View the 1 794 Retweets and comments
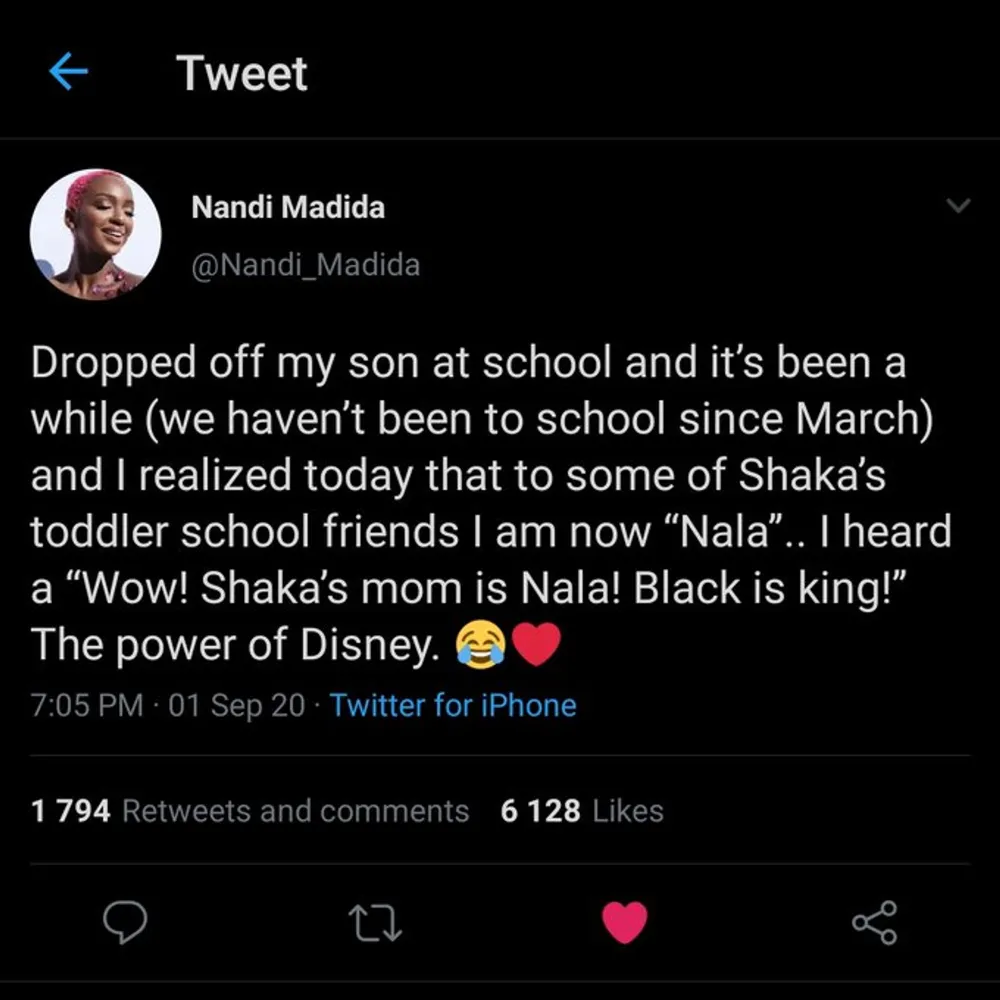 click(x=250, y=810)
